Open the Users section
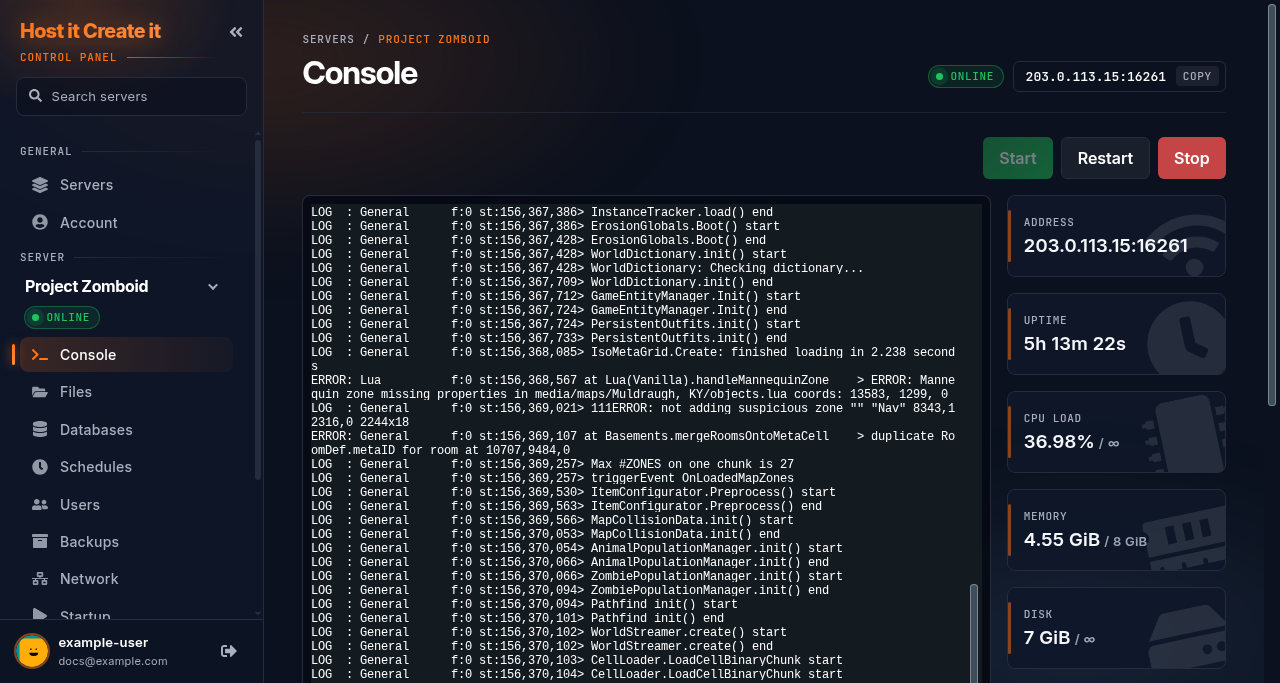Viewport: 1280px width, 683px height. click(126, 505)
